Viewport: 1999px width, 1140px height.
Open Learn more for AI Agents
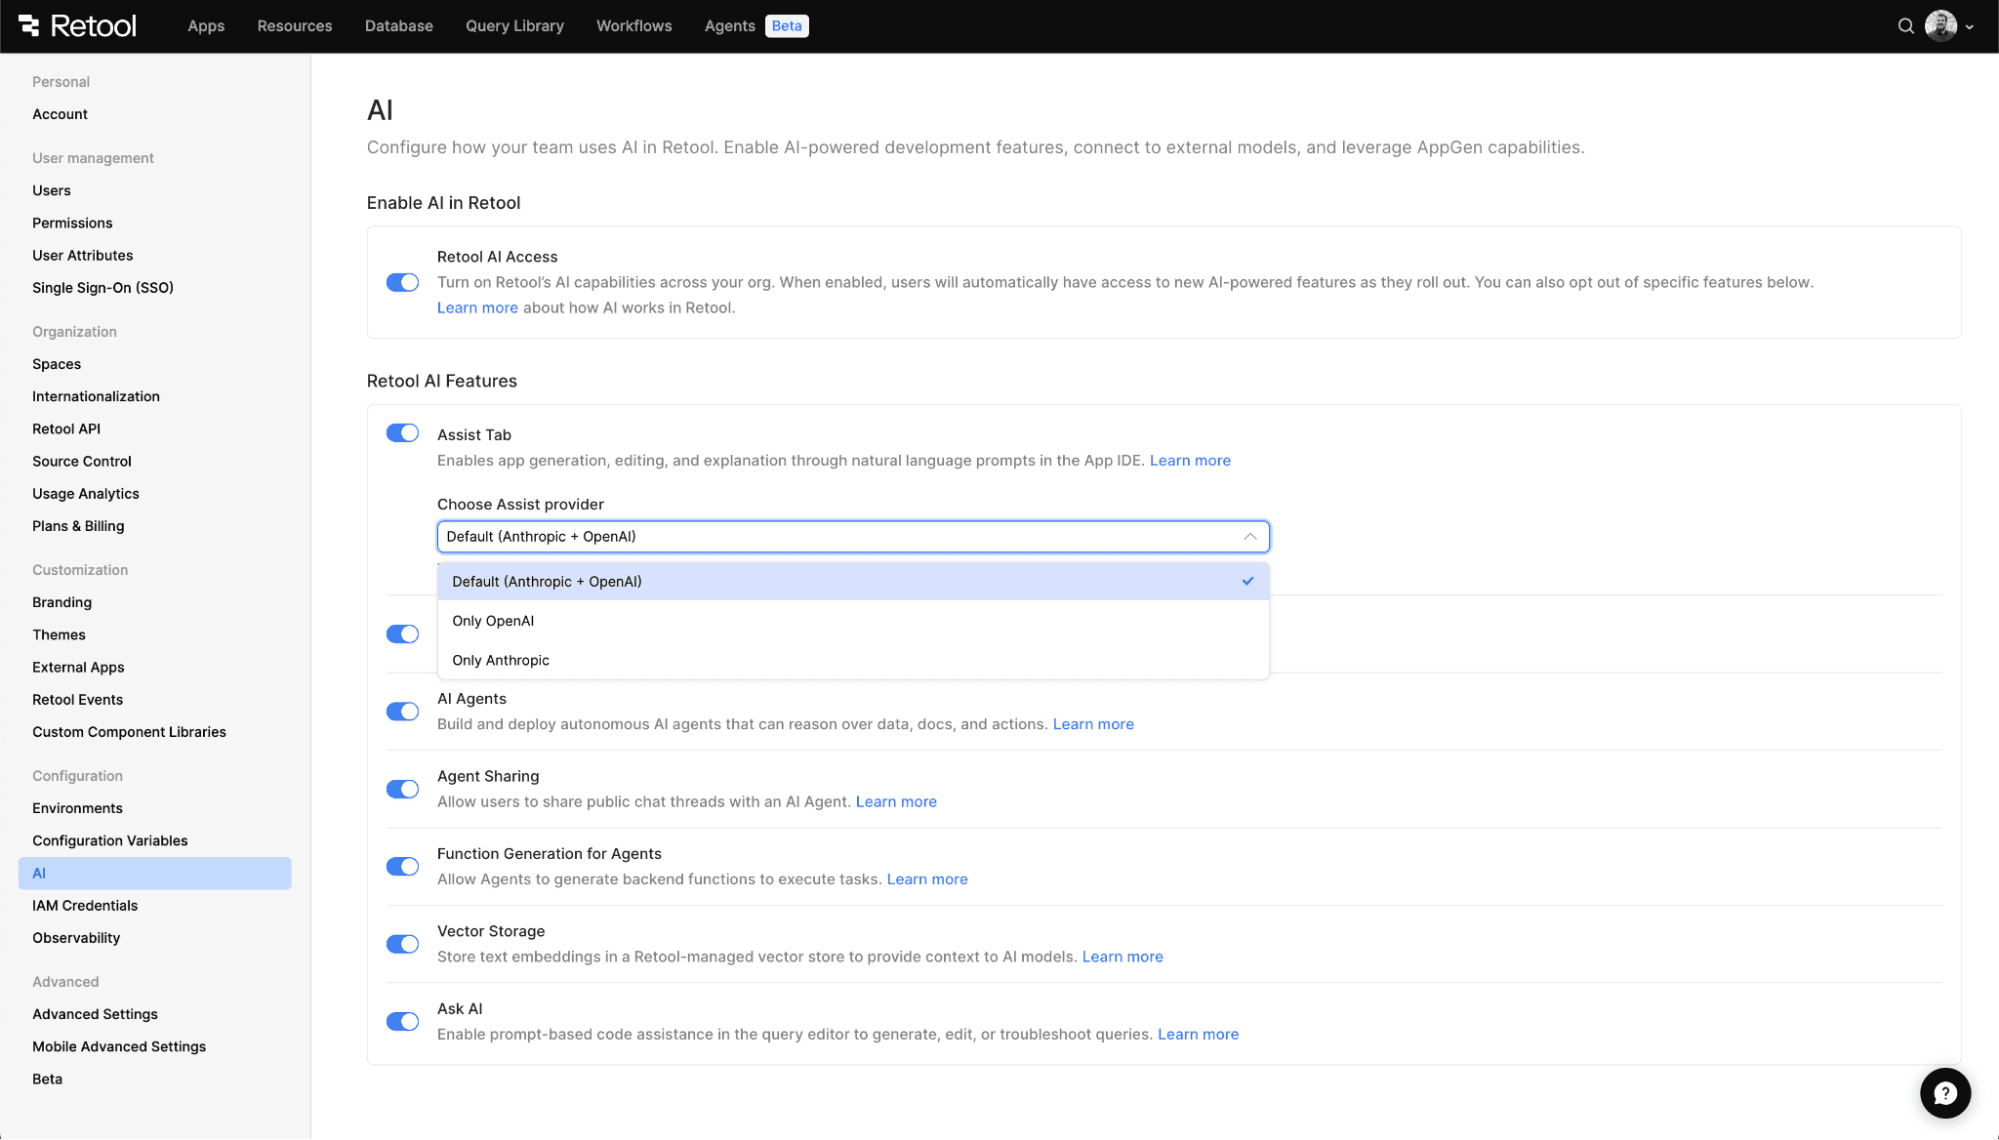pos(1093,723)
